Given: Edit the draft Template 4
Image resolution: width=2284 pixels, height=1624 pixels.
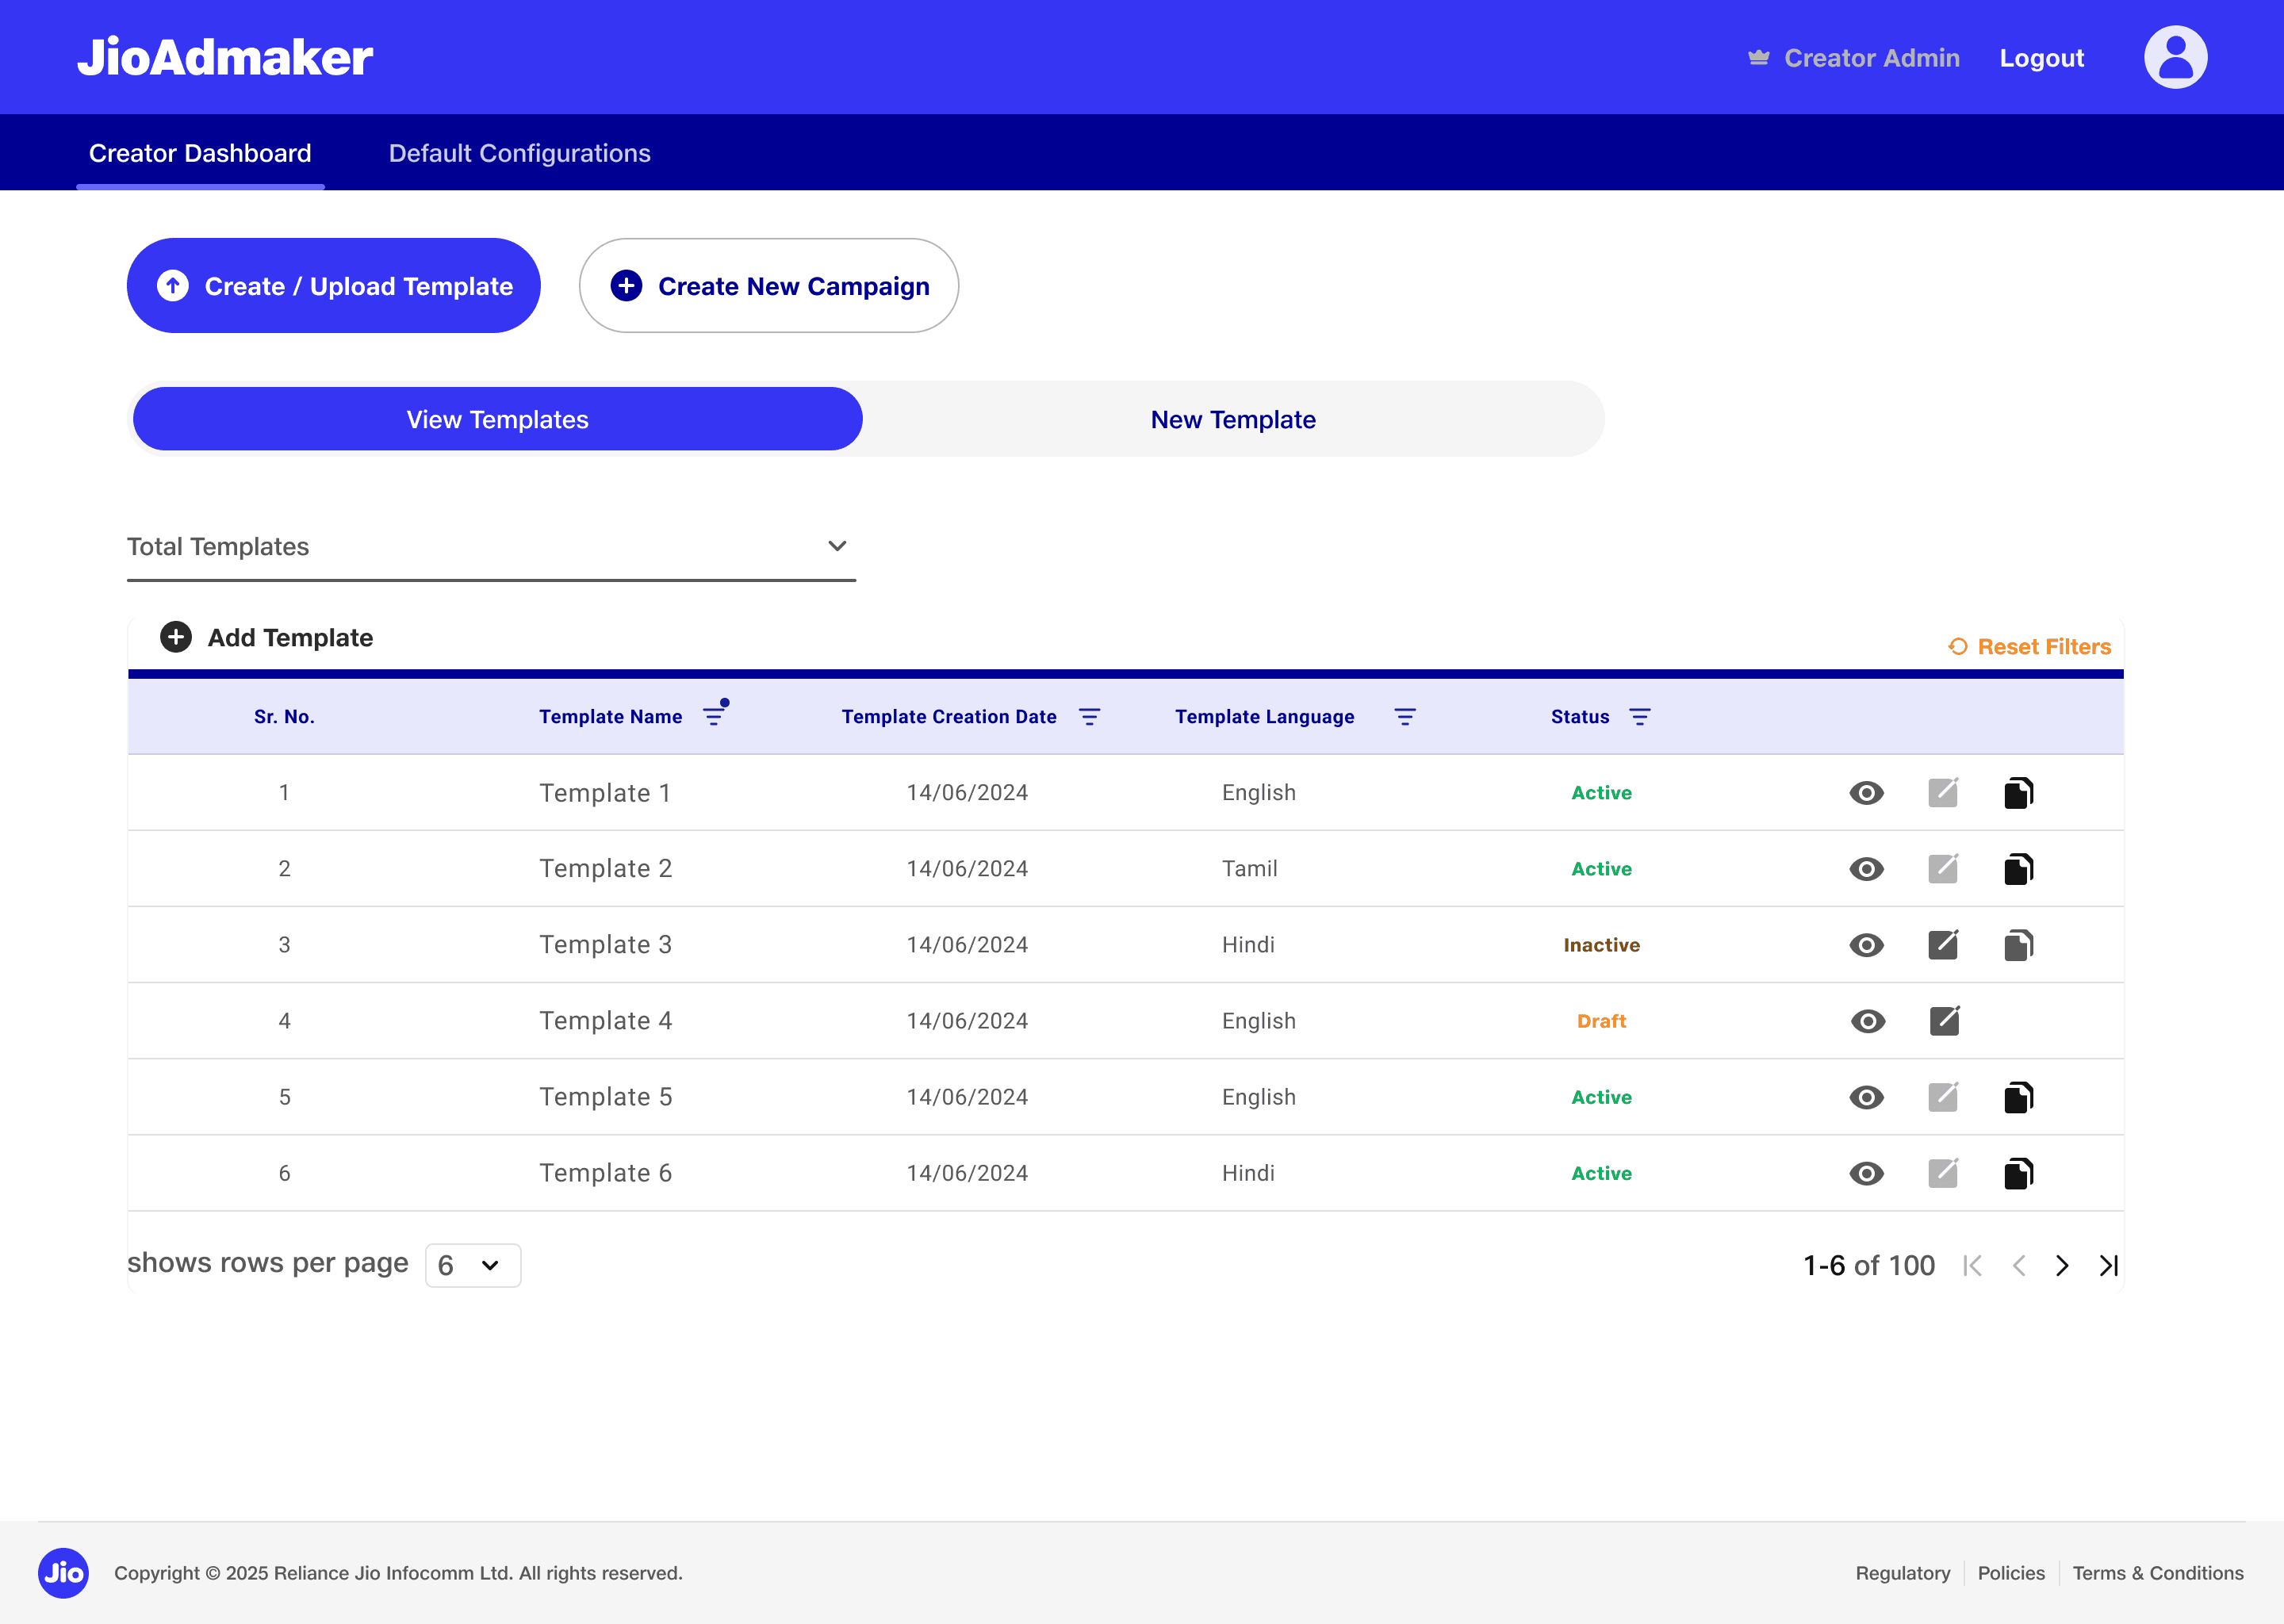Looking at the screenshot, I should pos(1943,1021).
